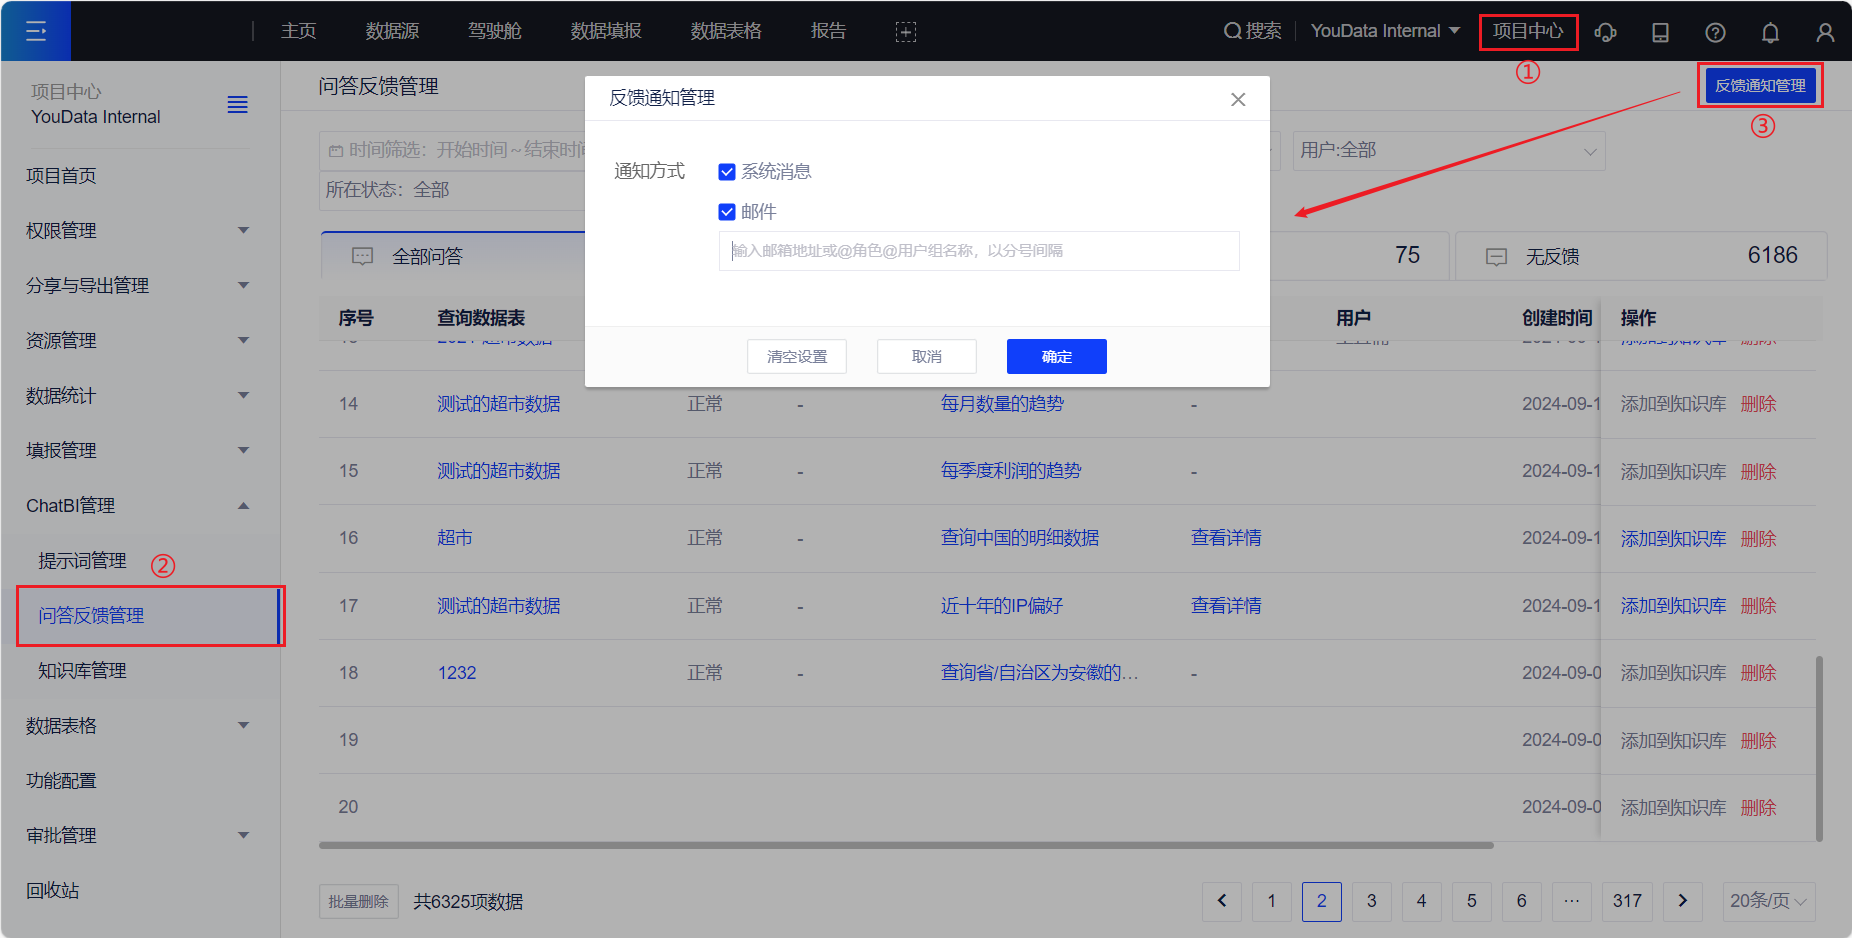Click the 确定 button in dialog
The image size is (1852, 938).
point(1056,357)
